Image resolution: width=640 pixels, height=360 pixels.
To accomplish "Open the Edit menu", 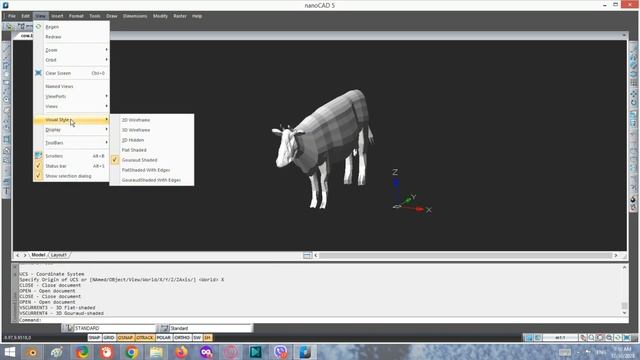I will [25, 16].
